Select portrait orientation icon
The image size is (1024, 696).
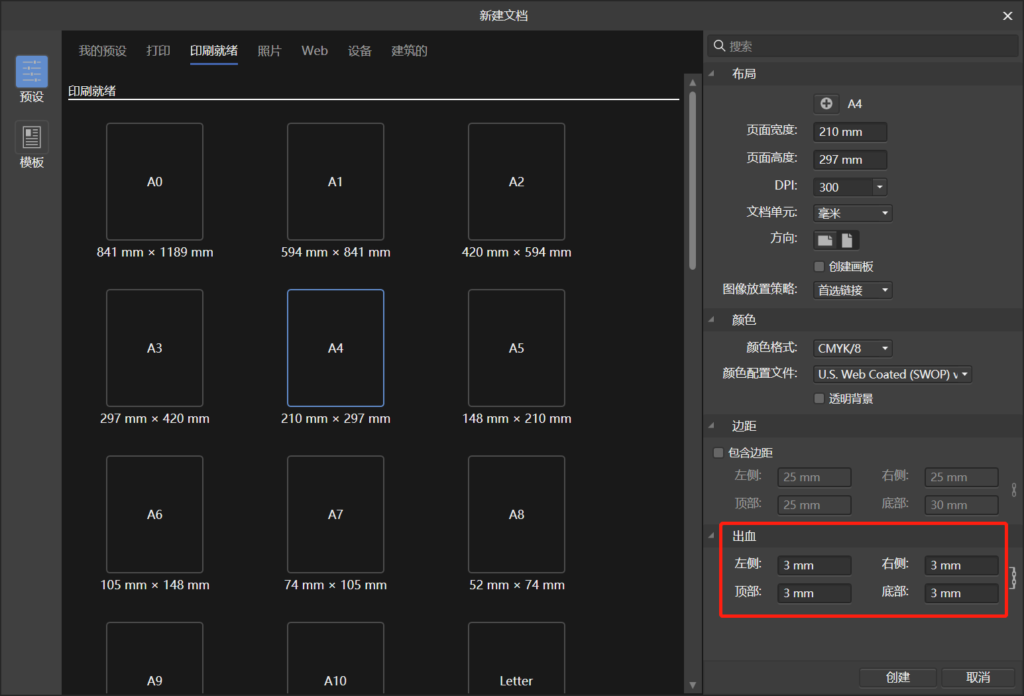click(x=847, y=240)
